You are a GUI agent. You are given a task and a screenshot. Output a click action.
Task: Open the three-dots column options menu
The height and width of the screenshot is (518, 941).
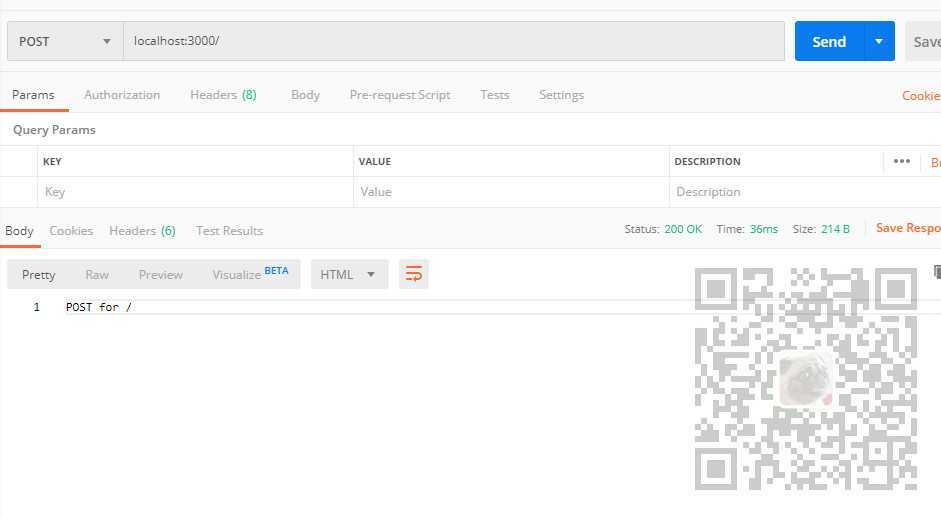901,161
